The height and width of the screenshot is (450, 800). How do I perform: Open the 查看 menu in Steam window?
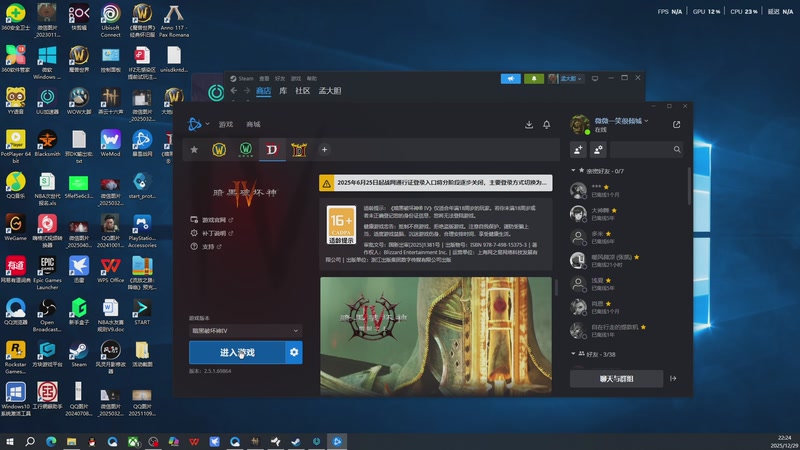(264, 79)
